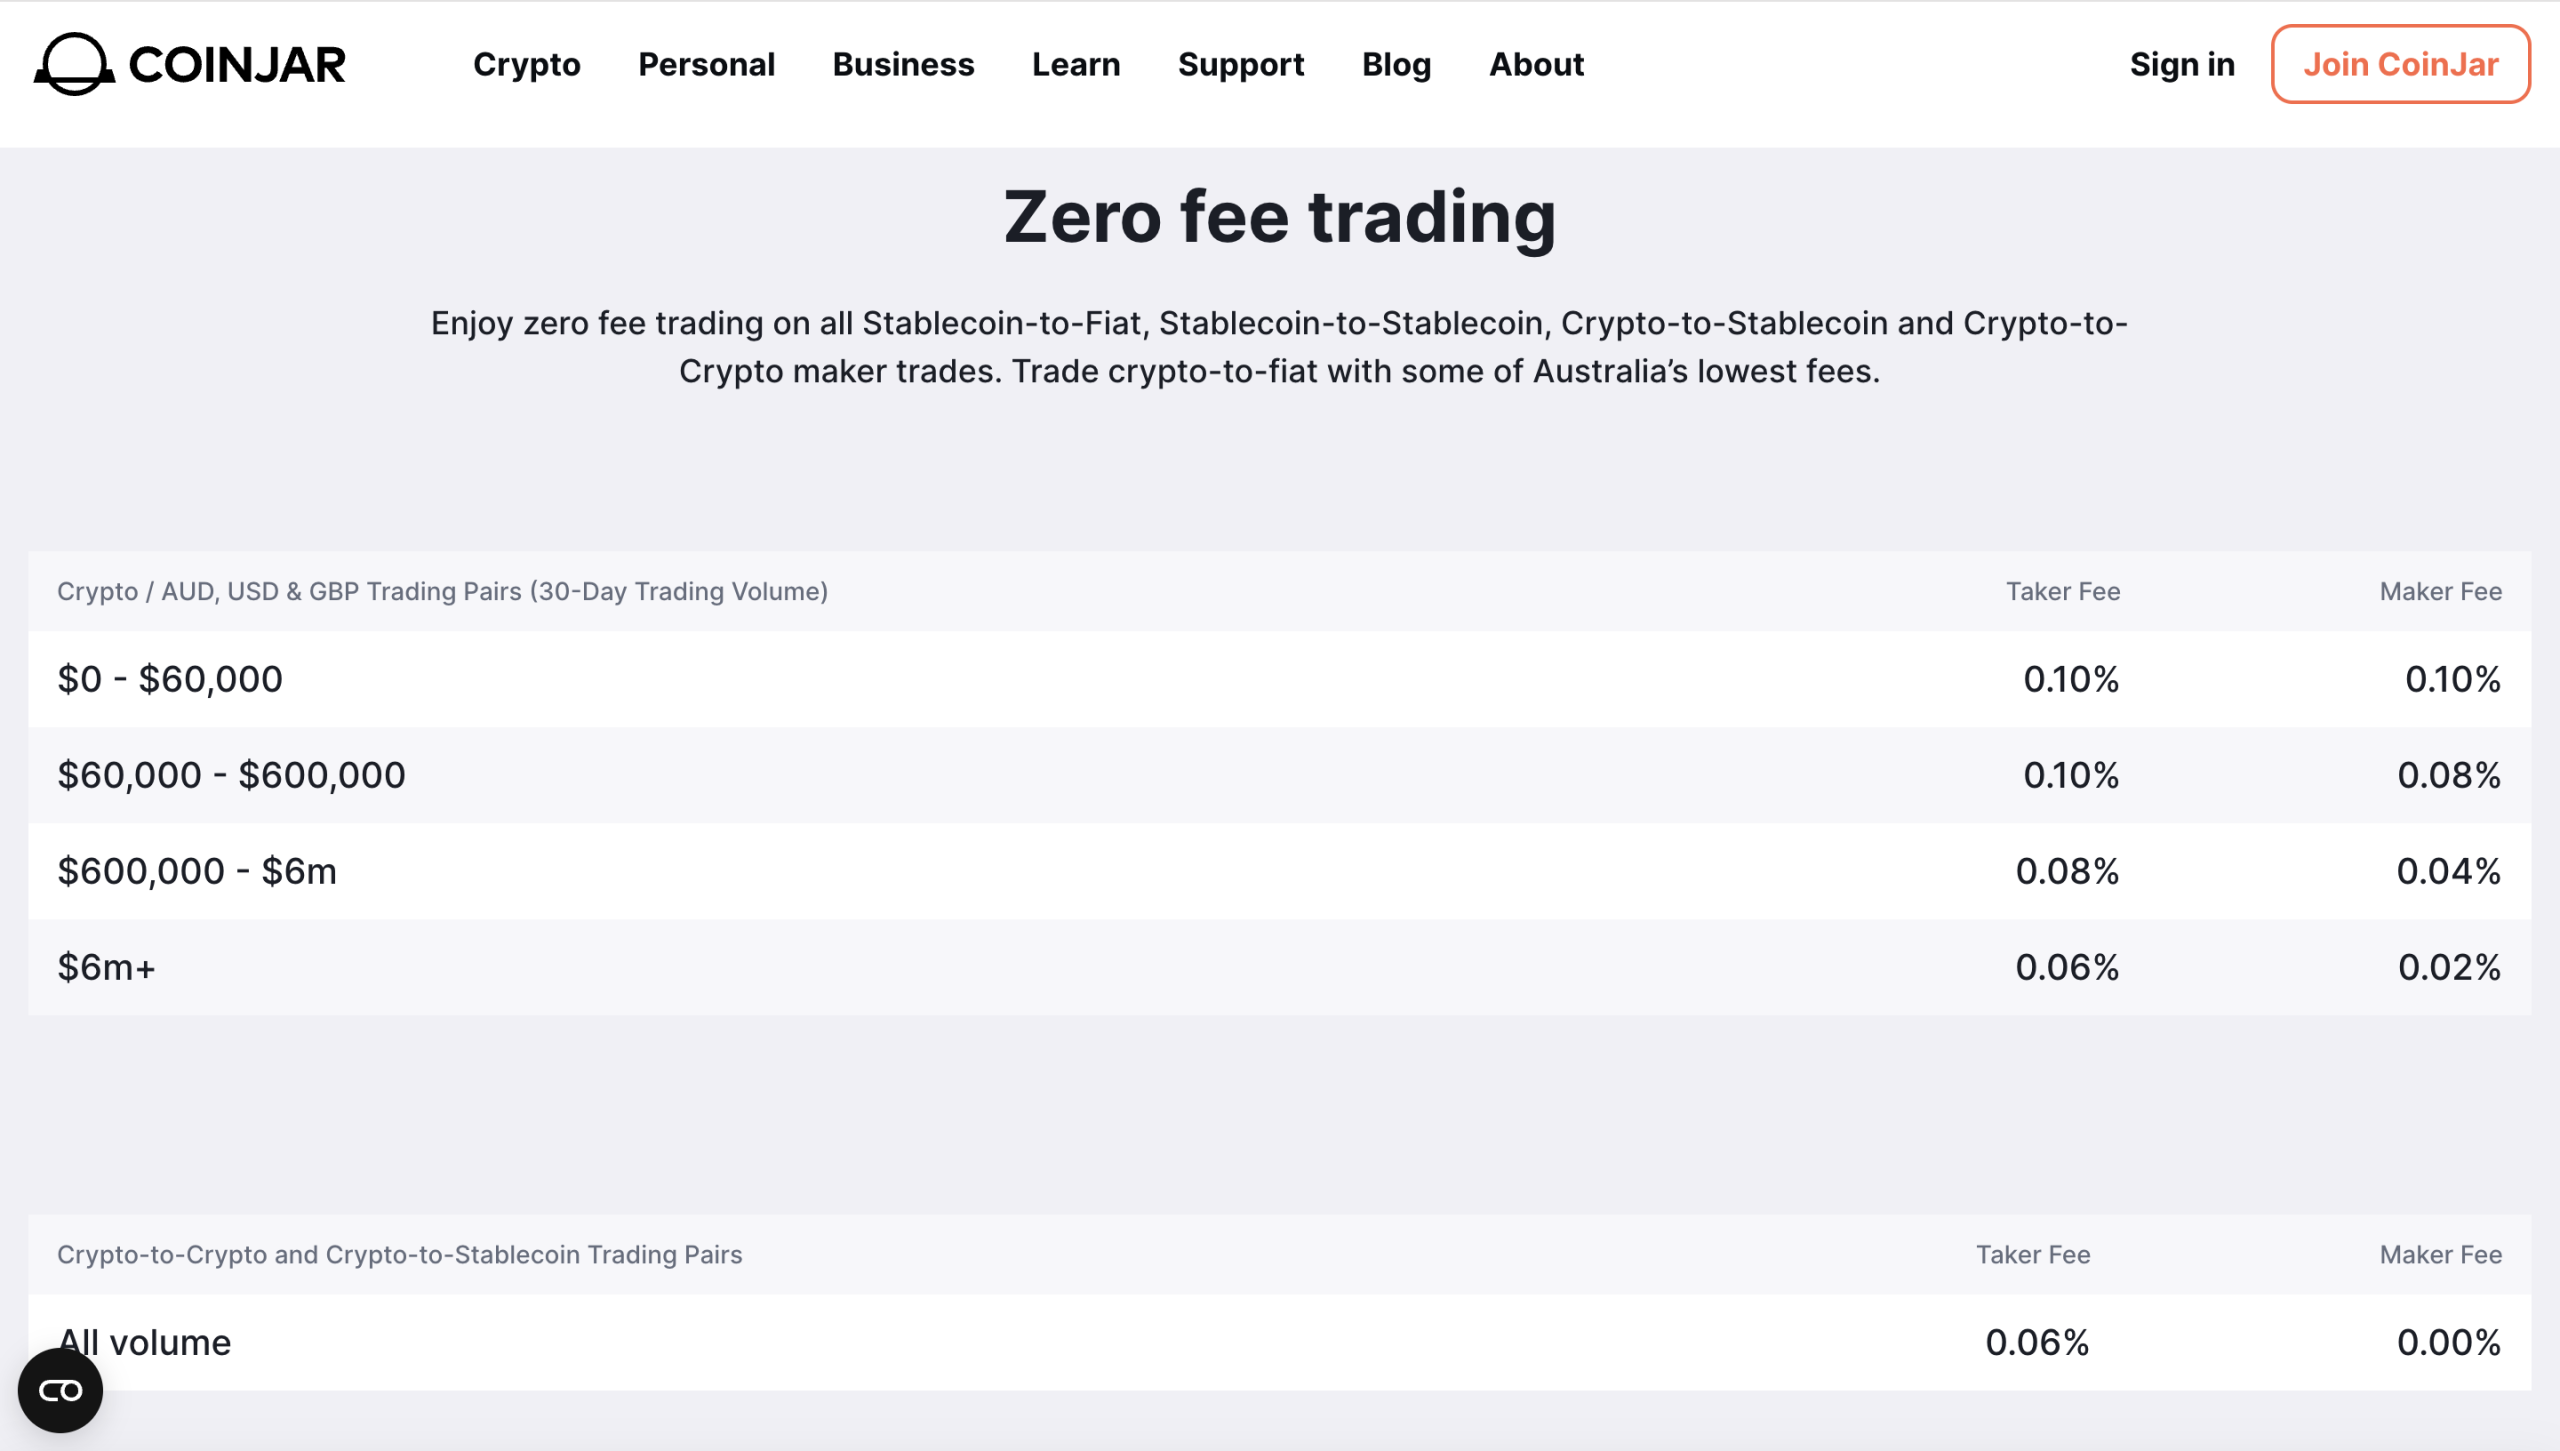2560x1451 pixels.
Task: Open the Personal menu
Action: pyautogui.click(x=707, y=64)
